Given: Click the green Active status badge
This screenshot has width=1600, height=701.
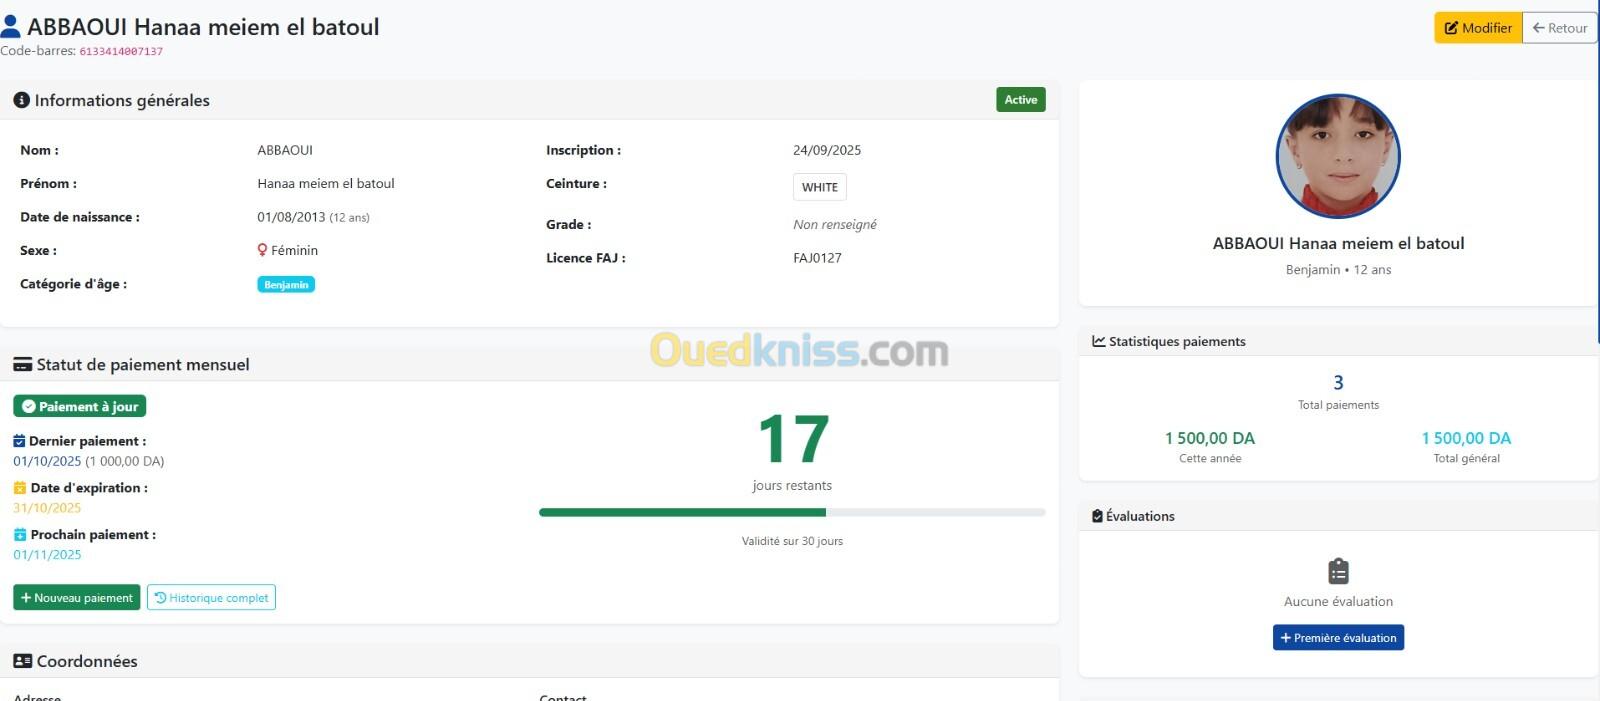Looking at the screenshot, I should click(x=1020, y=100).
